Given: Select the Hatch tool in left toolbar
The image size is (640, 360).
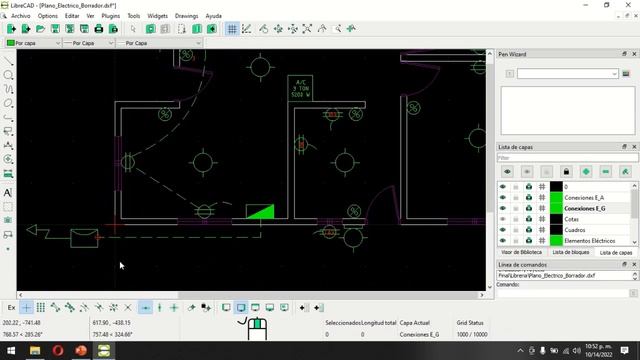Looking at the screenshot, I should [8, 207].
